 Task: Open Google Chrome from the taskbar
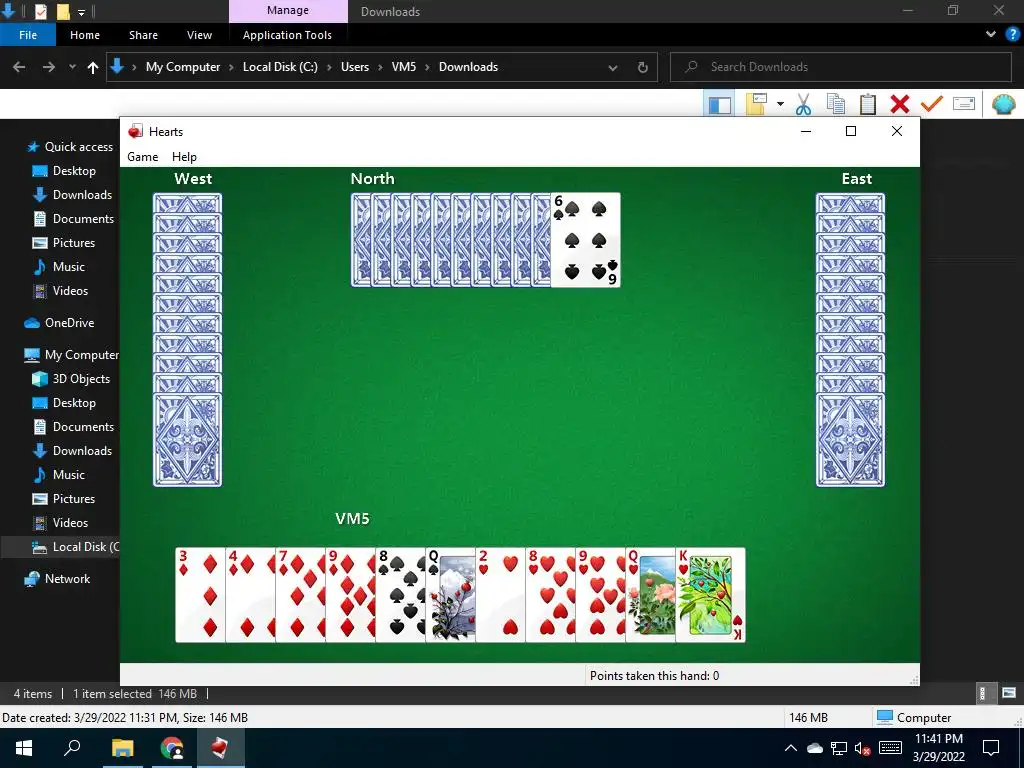[172, 748]
